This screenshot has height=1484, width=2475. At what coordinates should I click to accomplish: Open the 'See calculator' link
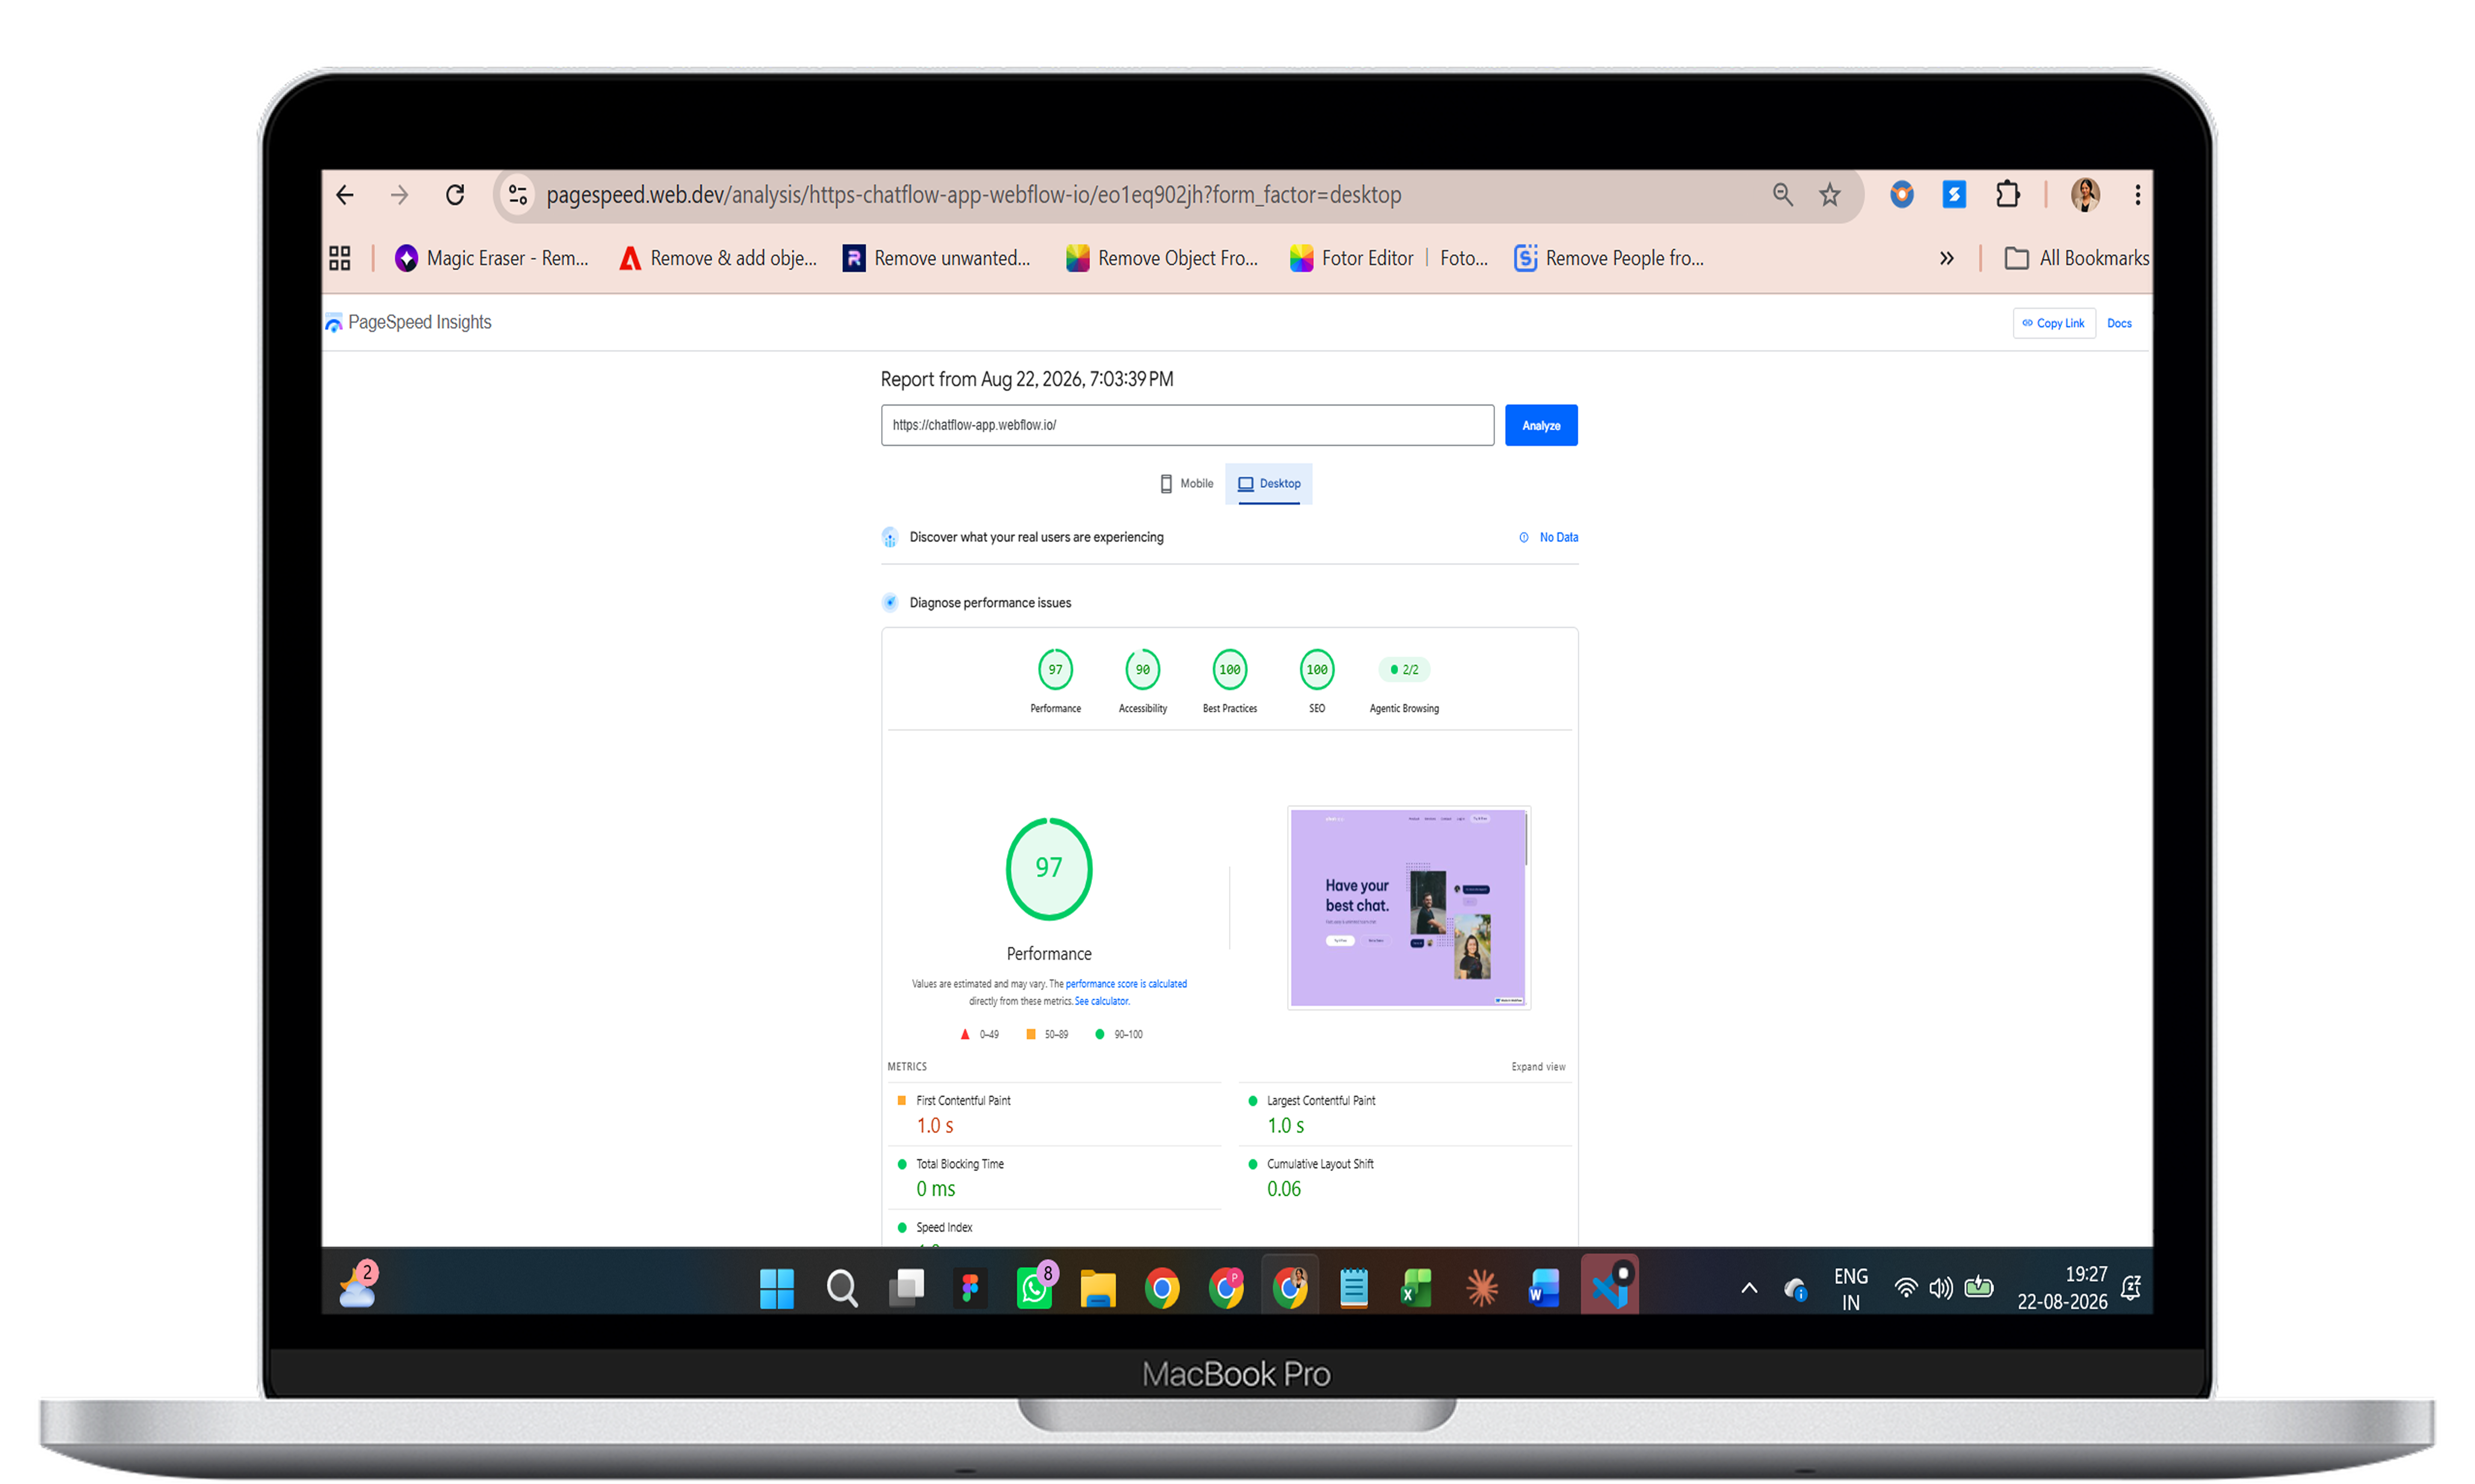[1101, 1001]
